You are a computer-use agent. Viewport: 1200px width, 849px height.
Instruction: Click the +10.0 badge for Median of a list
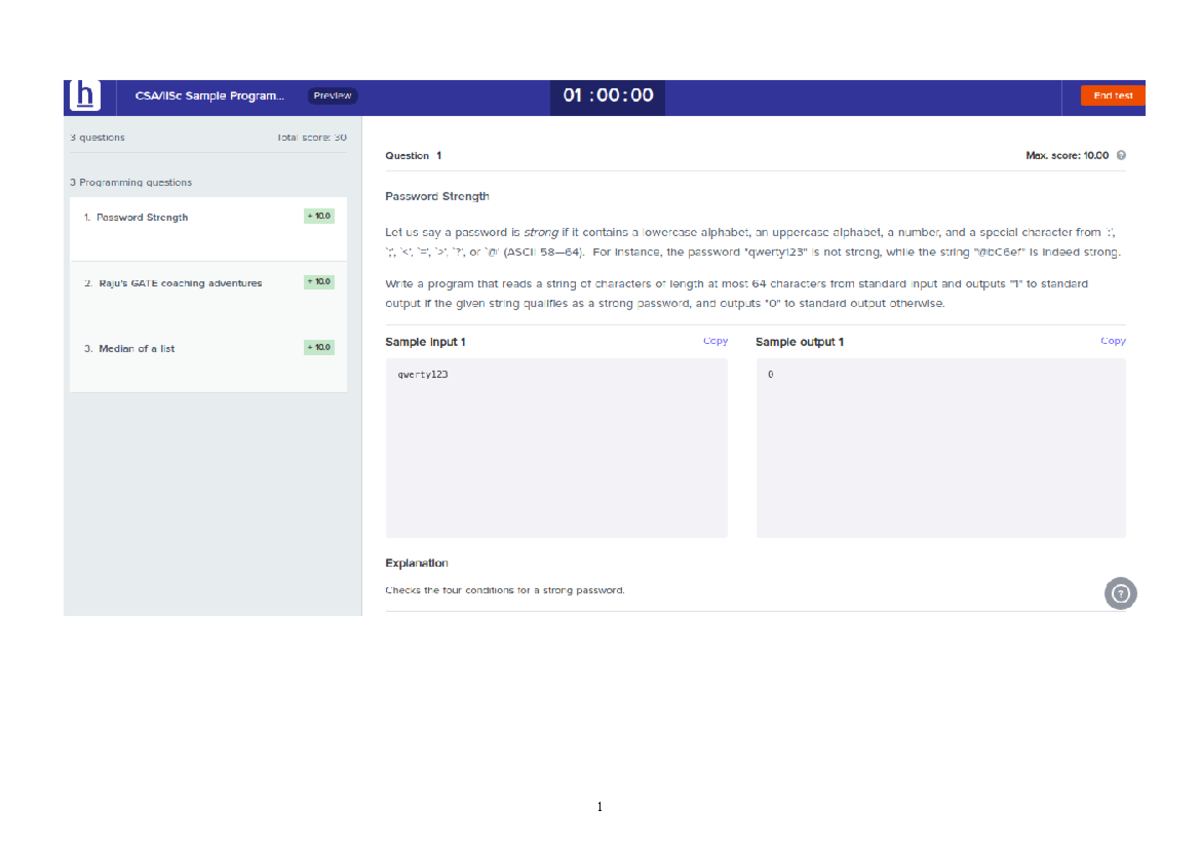pos(319,347)
